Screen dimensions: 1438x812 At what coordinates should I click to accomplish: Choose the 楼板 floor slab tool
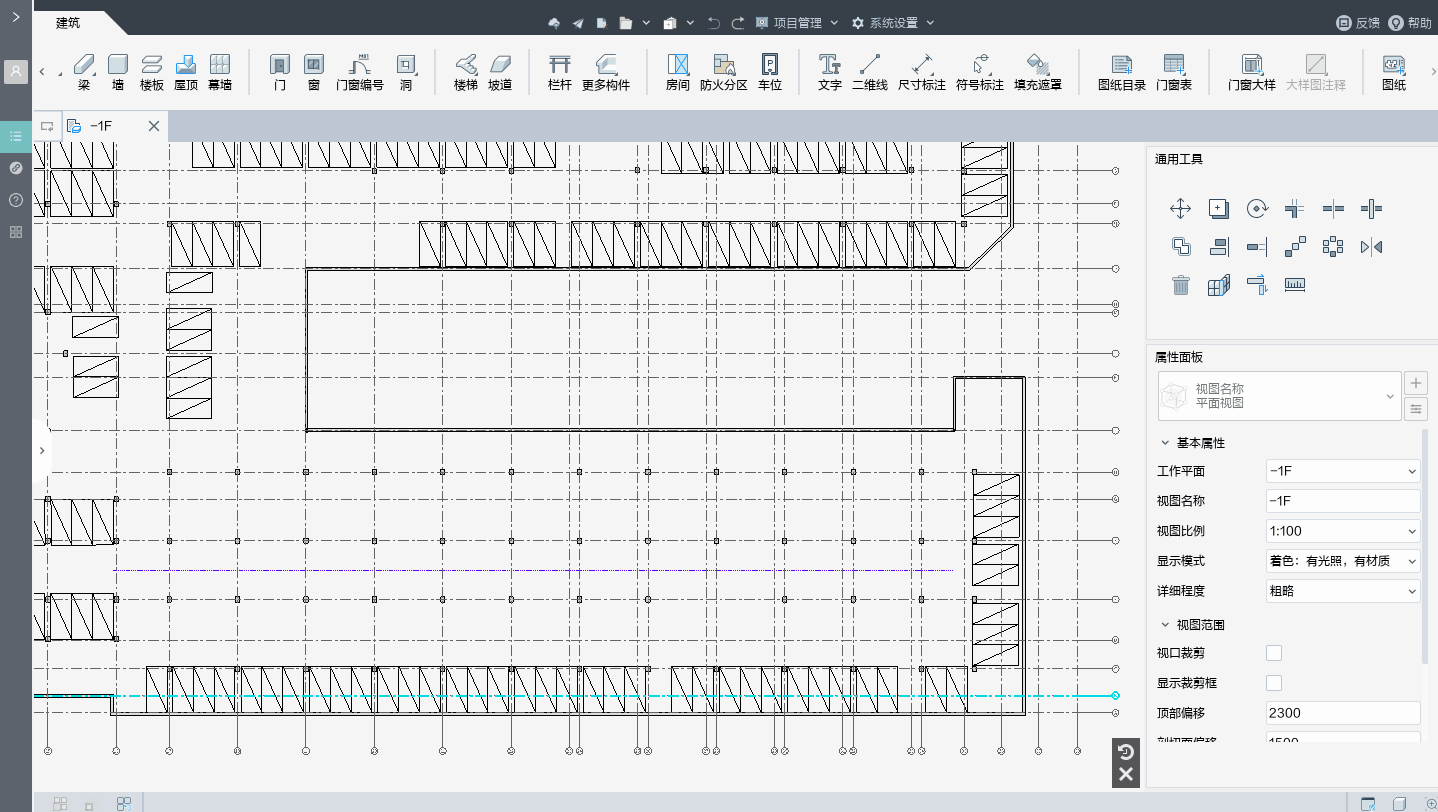(152, 73)
